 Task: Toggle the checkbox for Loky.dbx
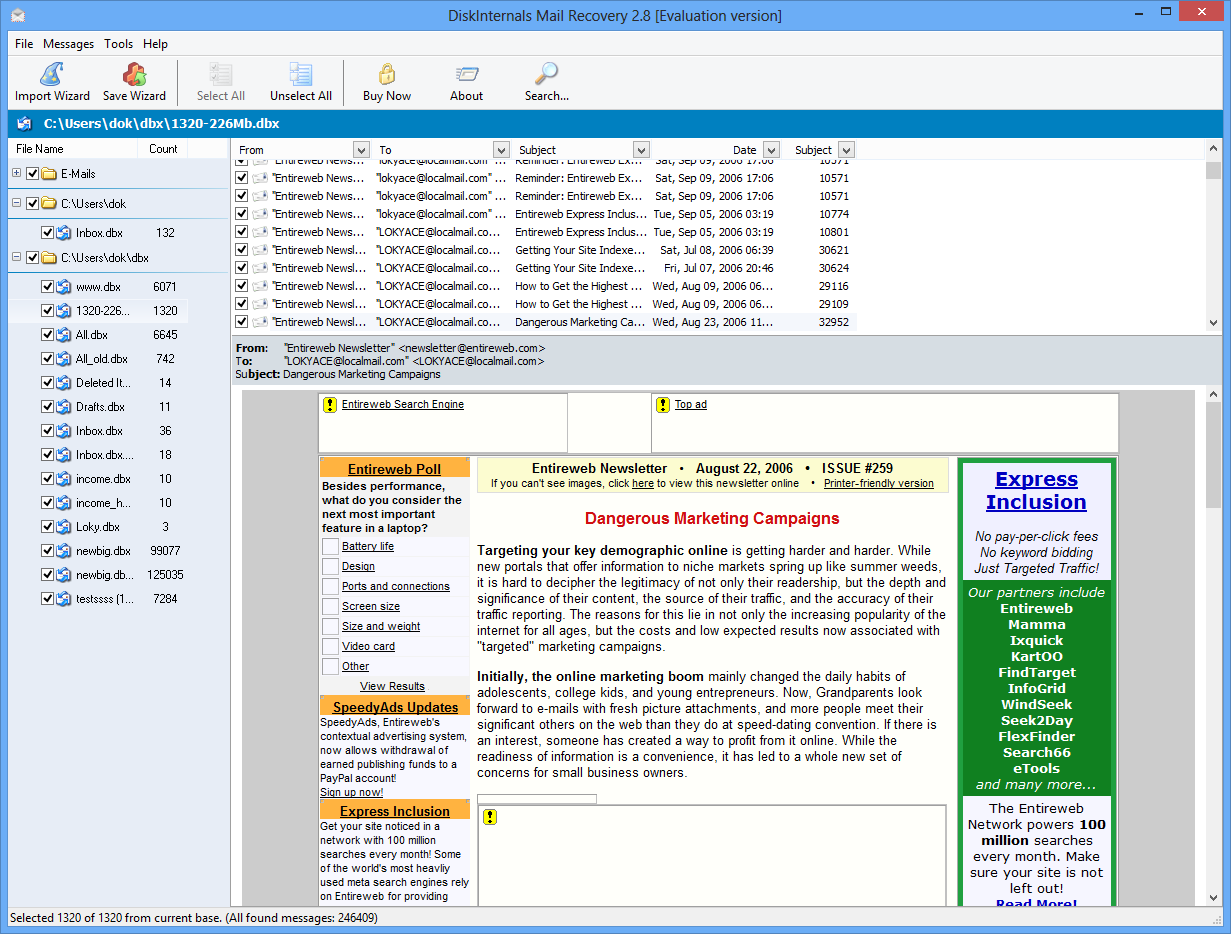pos(47,527)
